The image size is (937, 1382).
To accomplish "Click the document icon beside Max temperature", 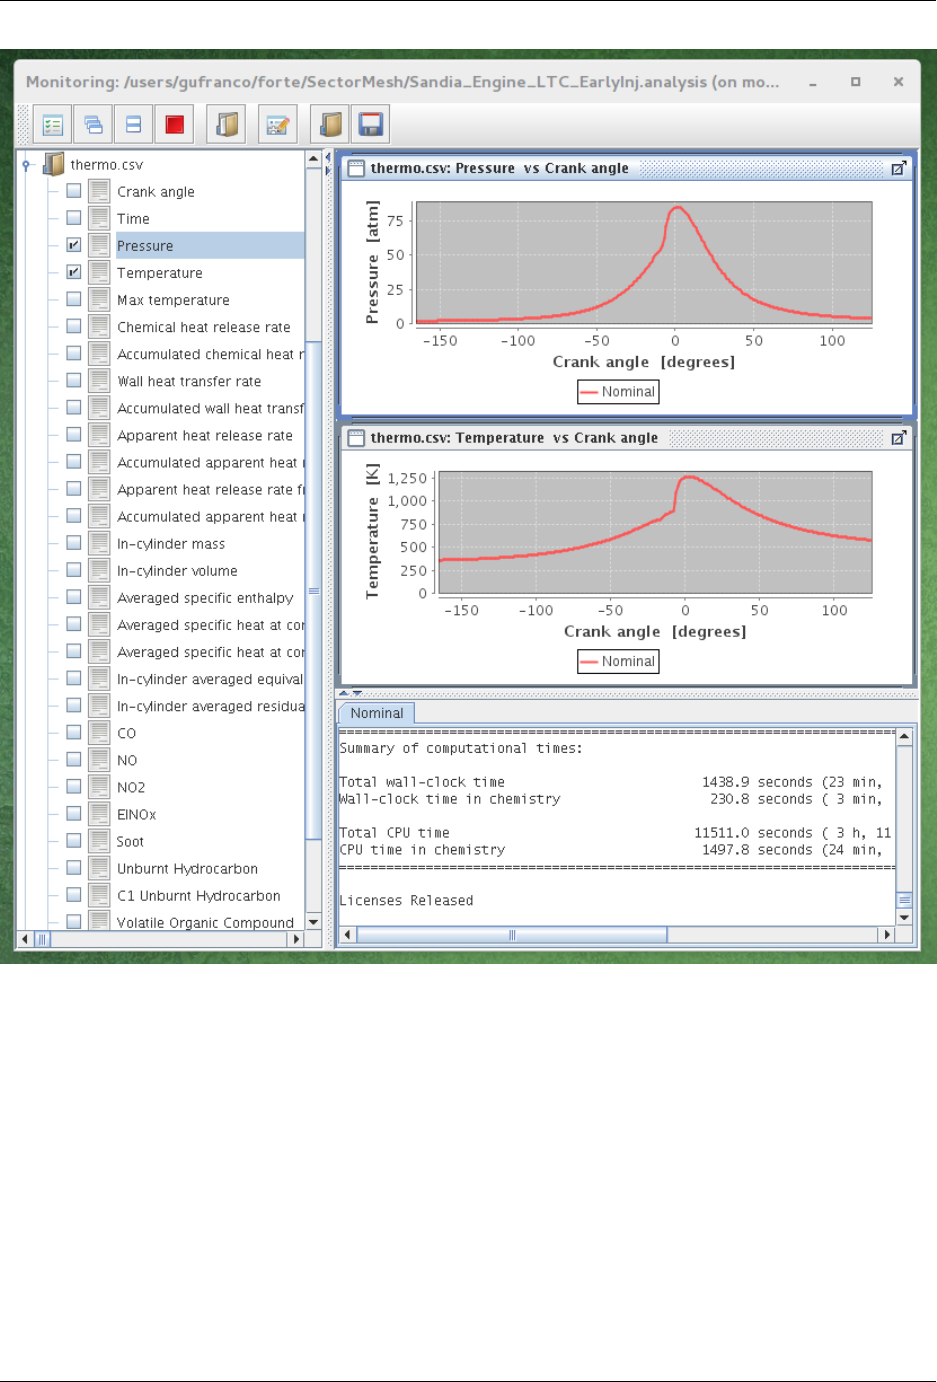I will coord(99,299).
